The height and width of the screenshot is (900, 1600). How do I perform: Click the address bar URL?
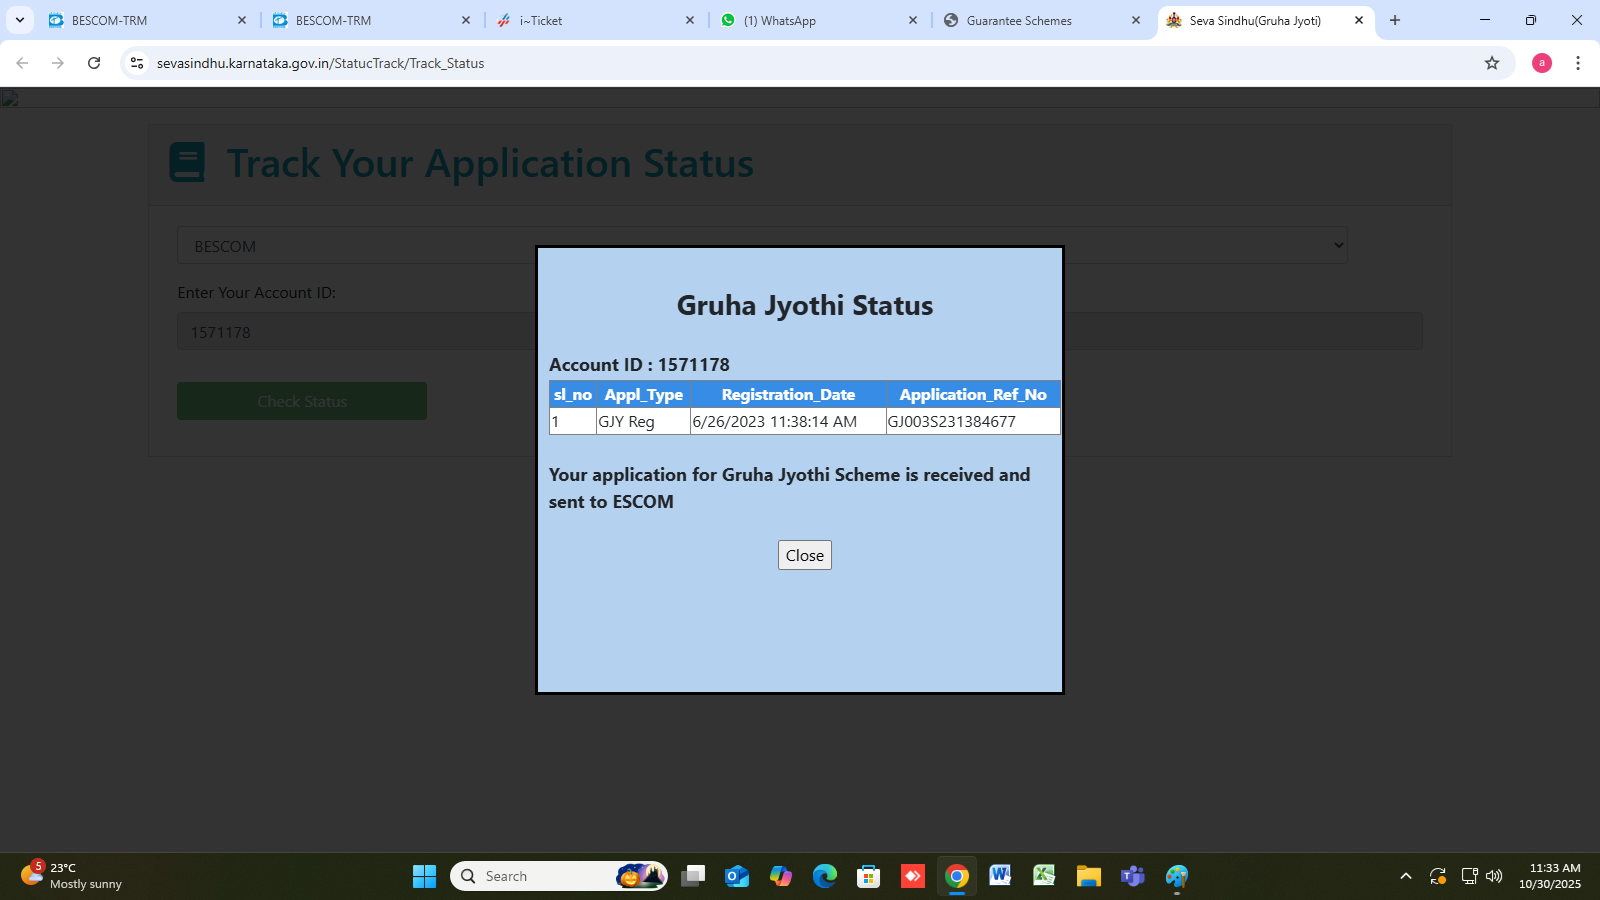[320, 63]
